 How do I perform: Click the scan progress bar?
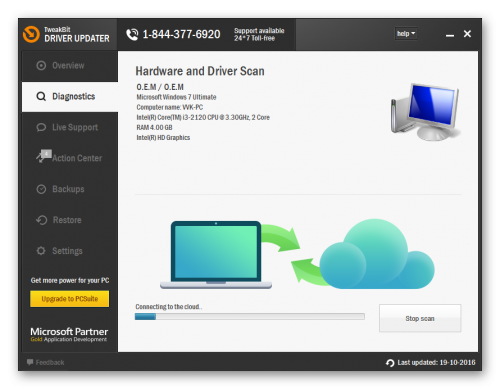[250, 316]
